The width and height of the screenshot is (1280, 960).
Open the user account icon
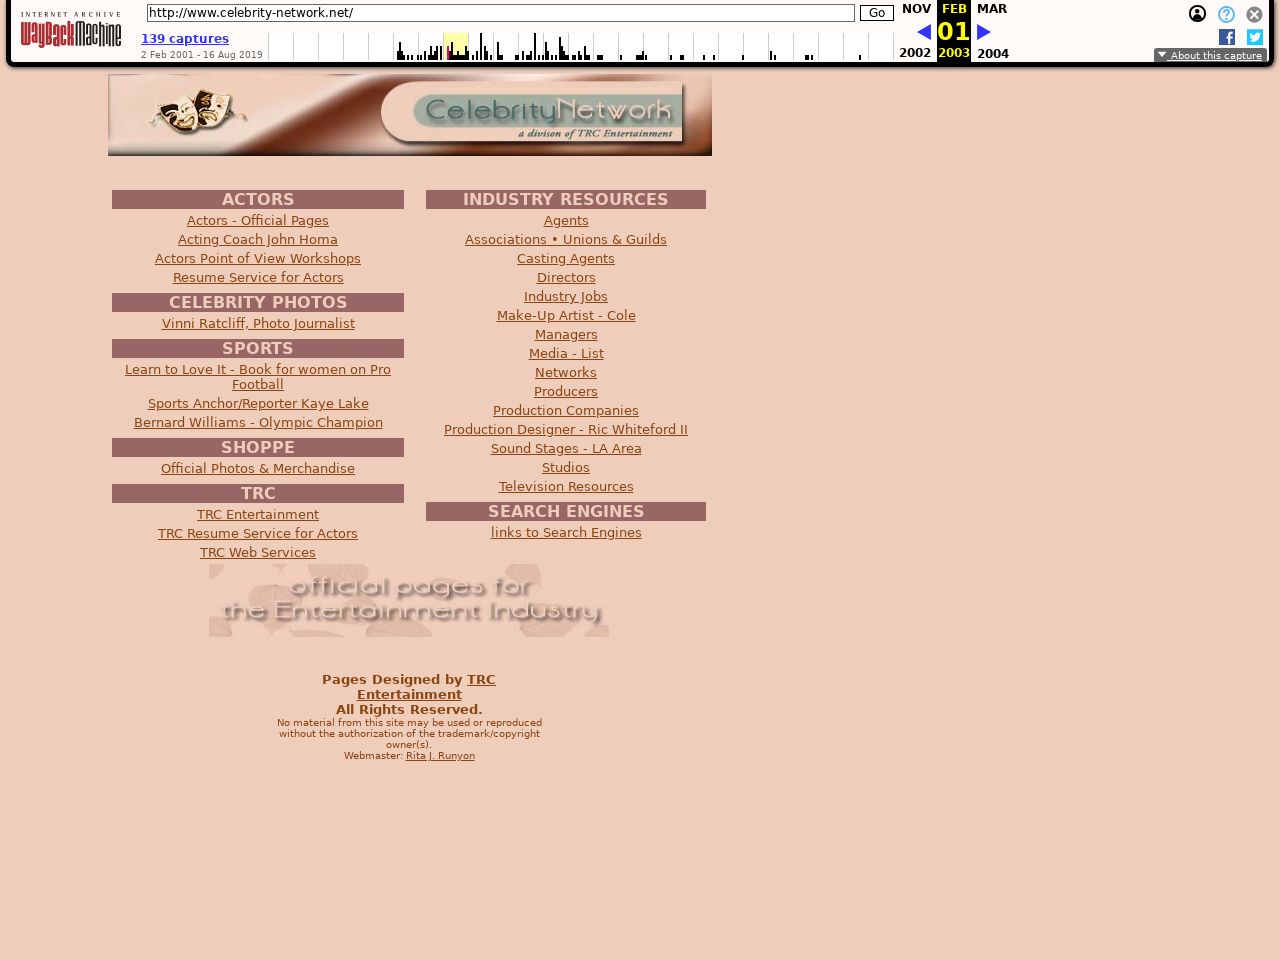(1197, 14)
